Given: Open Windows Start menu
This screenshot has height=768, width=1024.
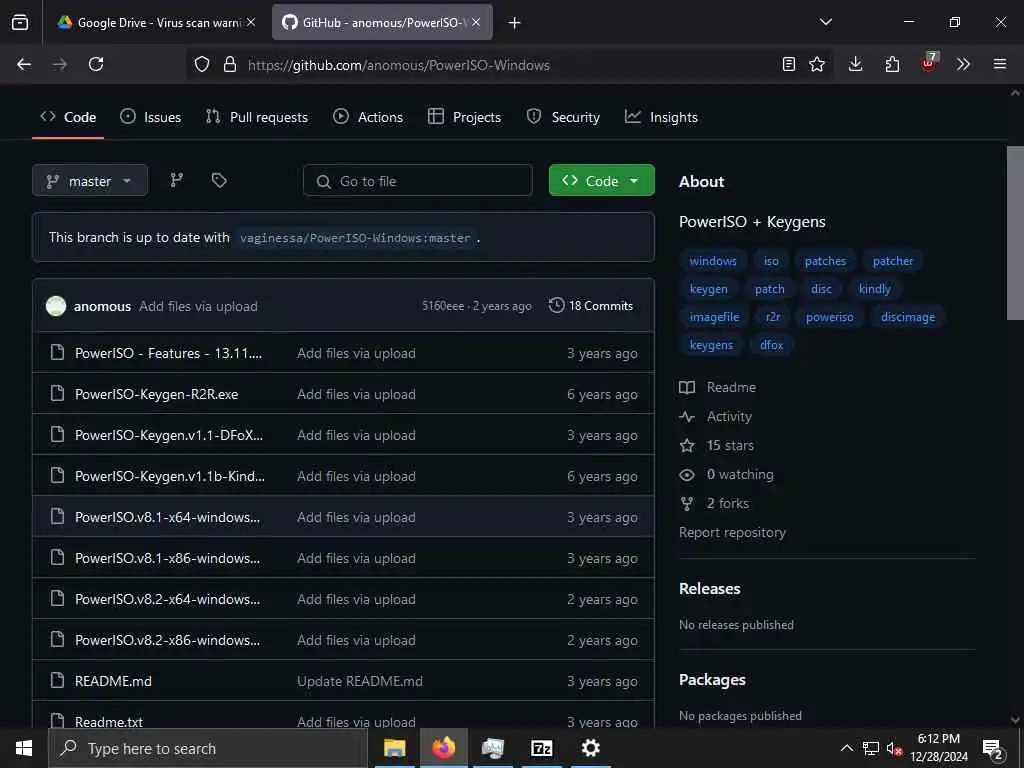Looking at the screenshot, I should click(x=24, y=748).
